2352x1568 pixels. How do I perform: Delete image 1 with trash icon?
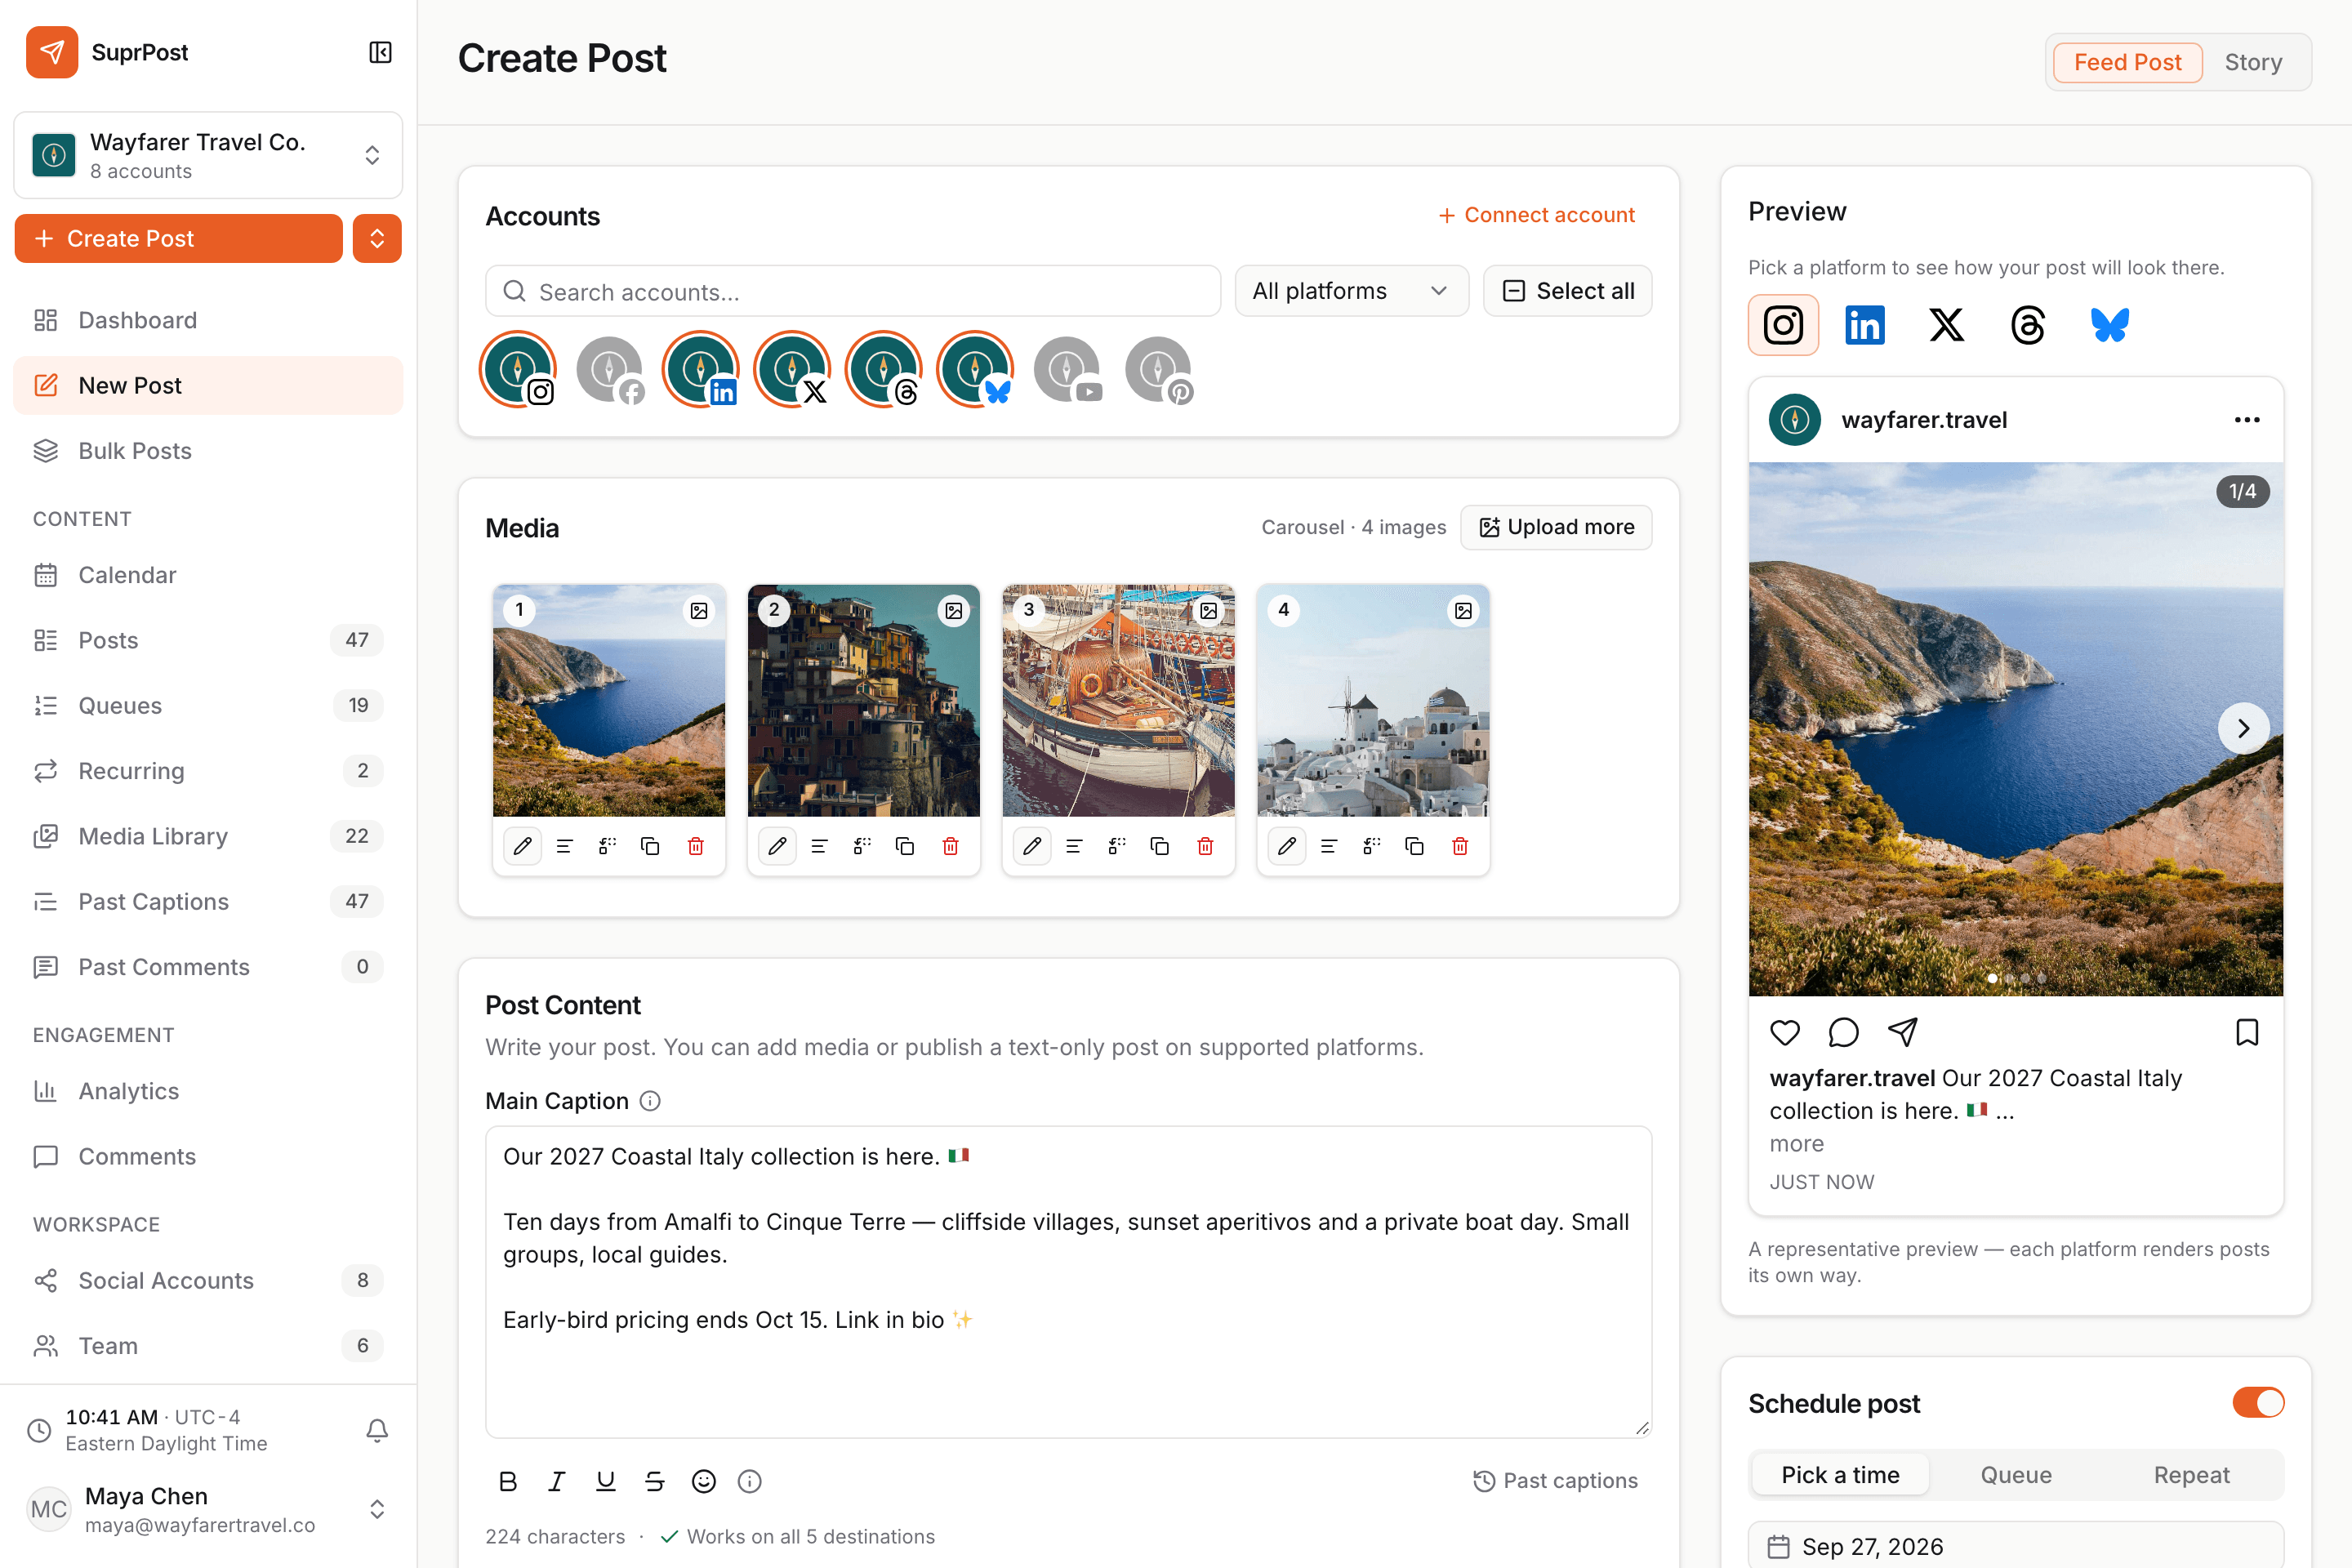696,846
